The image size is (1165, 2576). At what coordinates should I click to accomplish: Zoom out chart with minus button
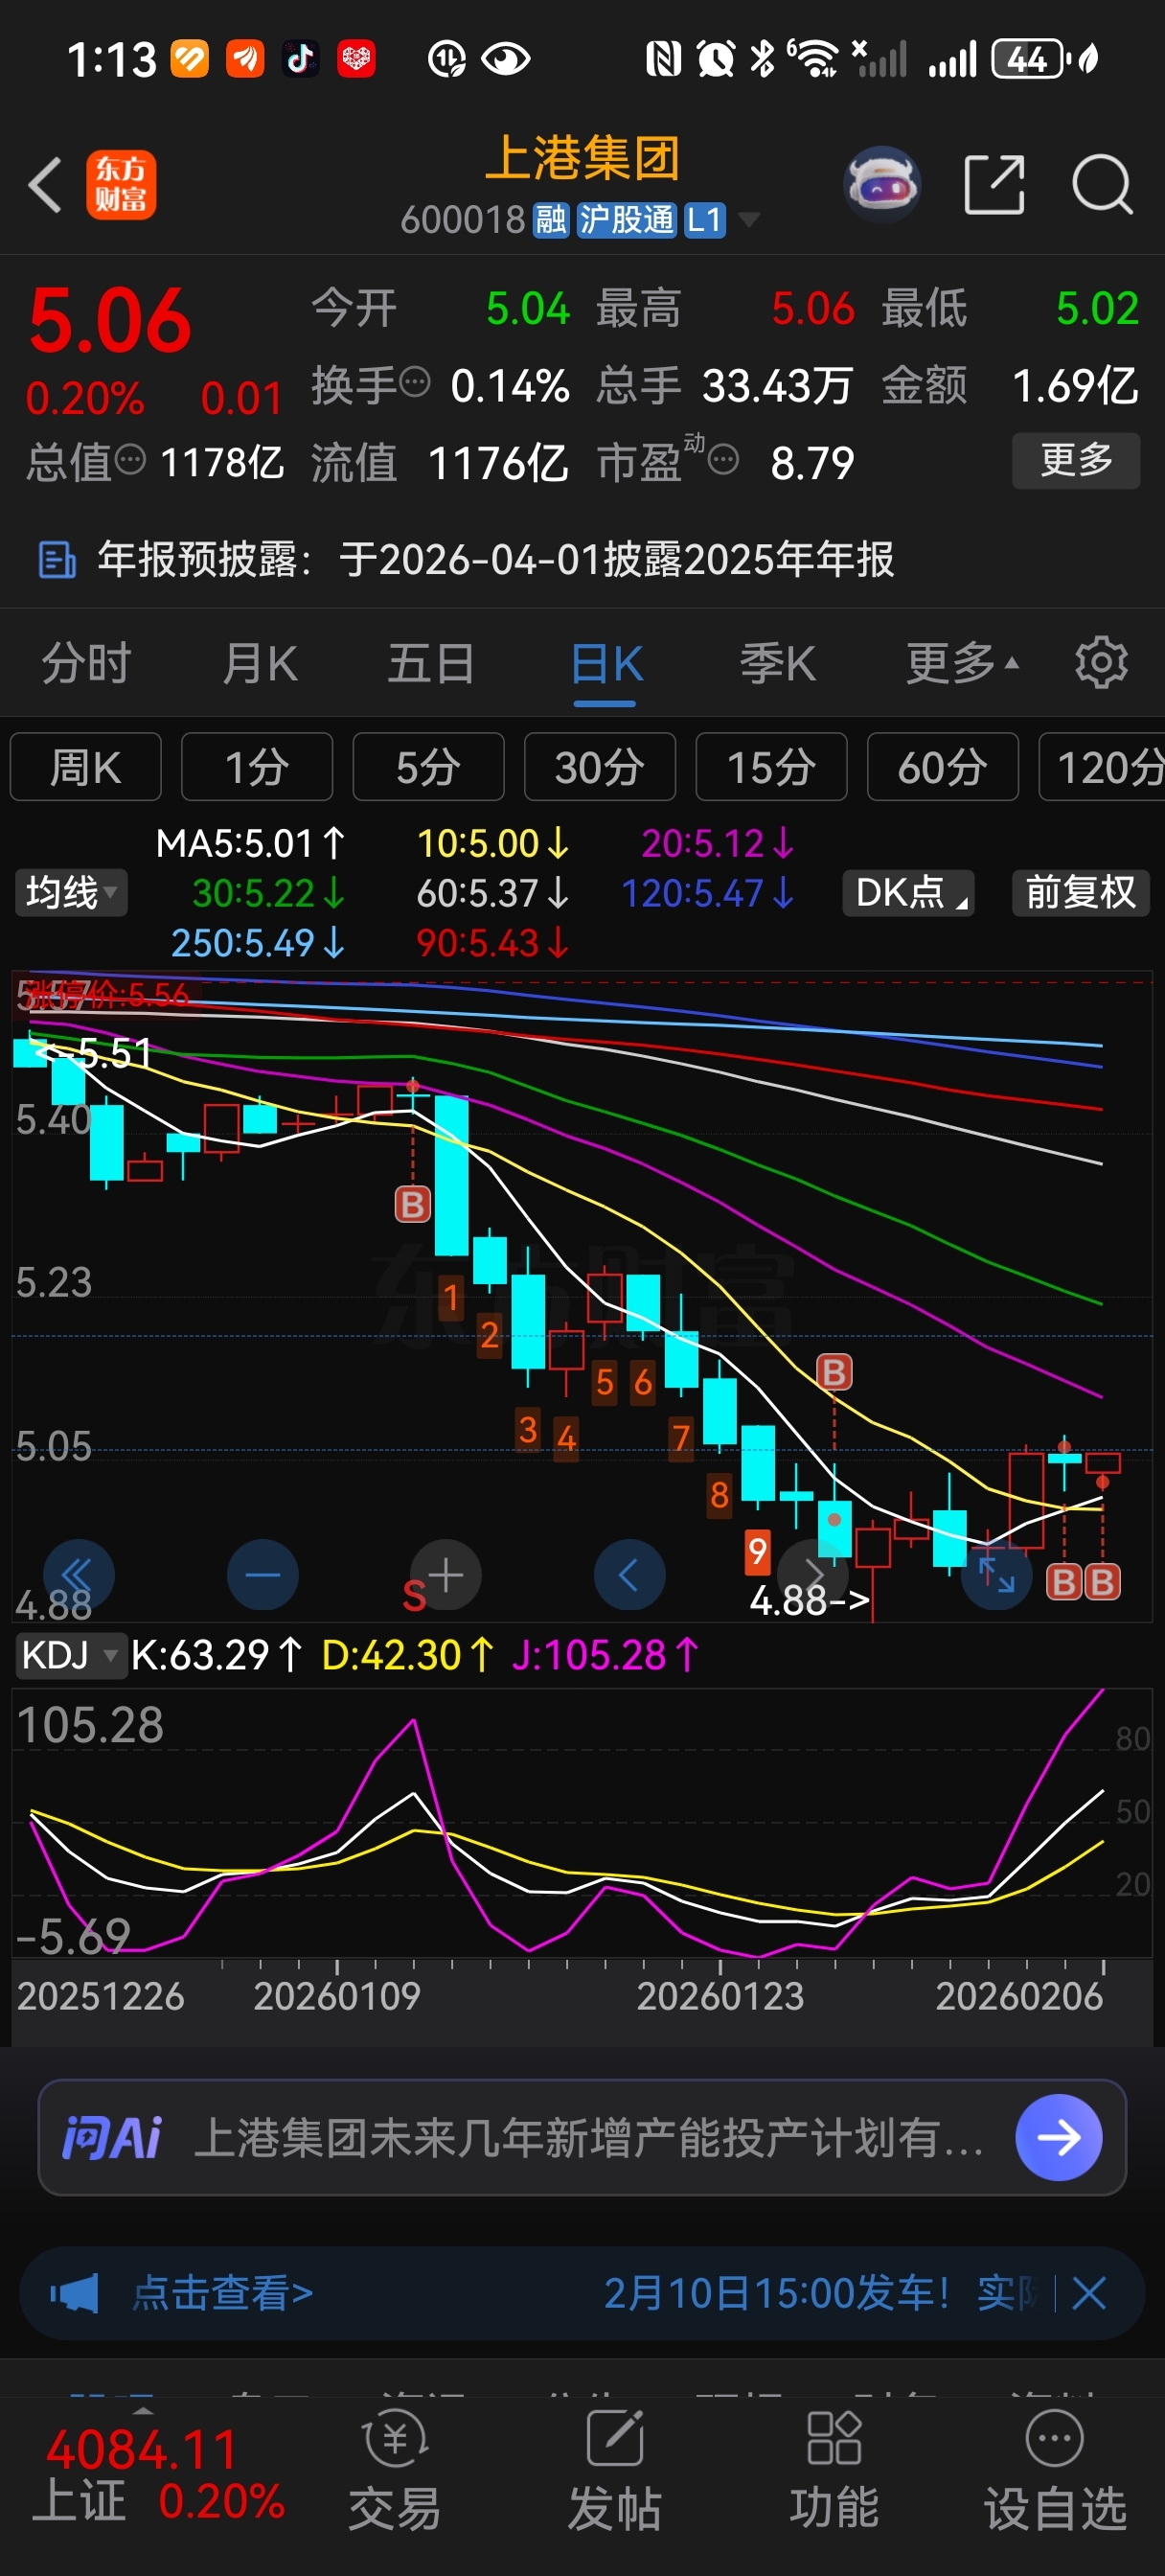click(x=263, y=1574)
